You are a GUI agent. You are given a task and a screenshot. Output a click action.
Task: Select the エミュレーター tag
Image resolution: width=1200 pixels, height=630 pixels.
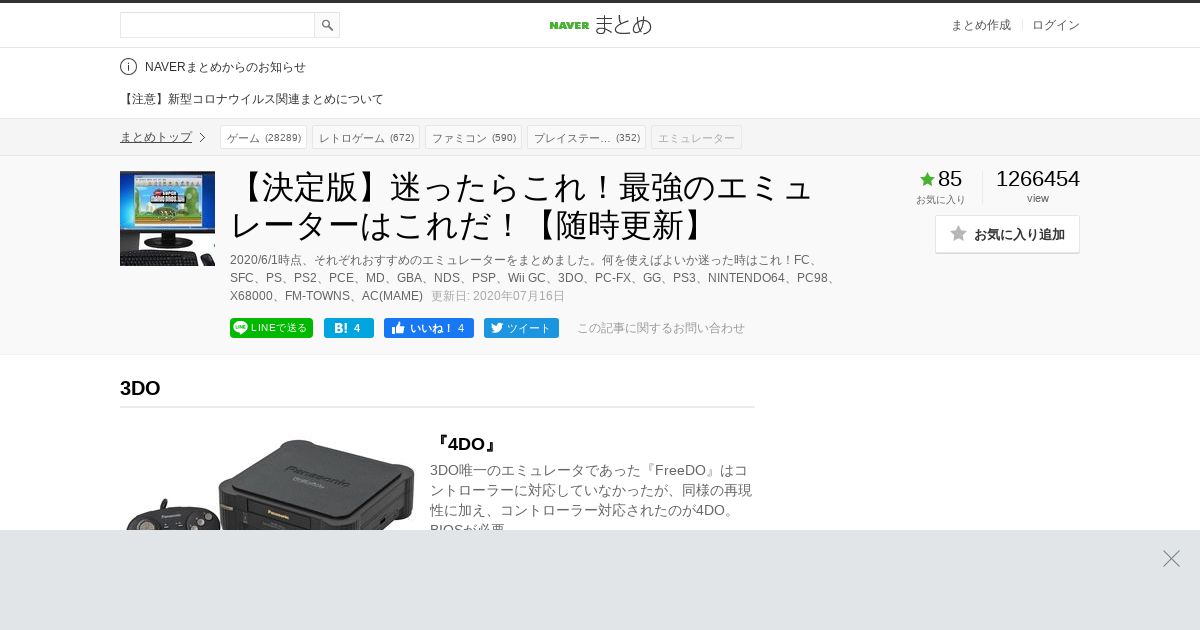[x=696, y=137]
